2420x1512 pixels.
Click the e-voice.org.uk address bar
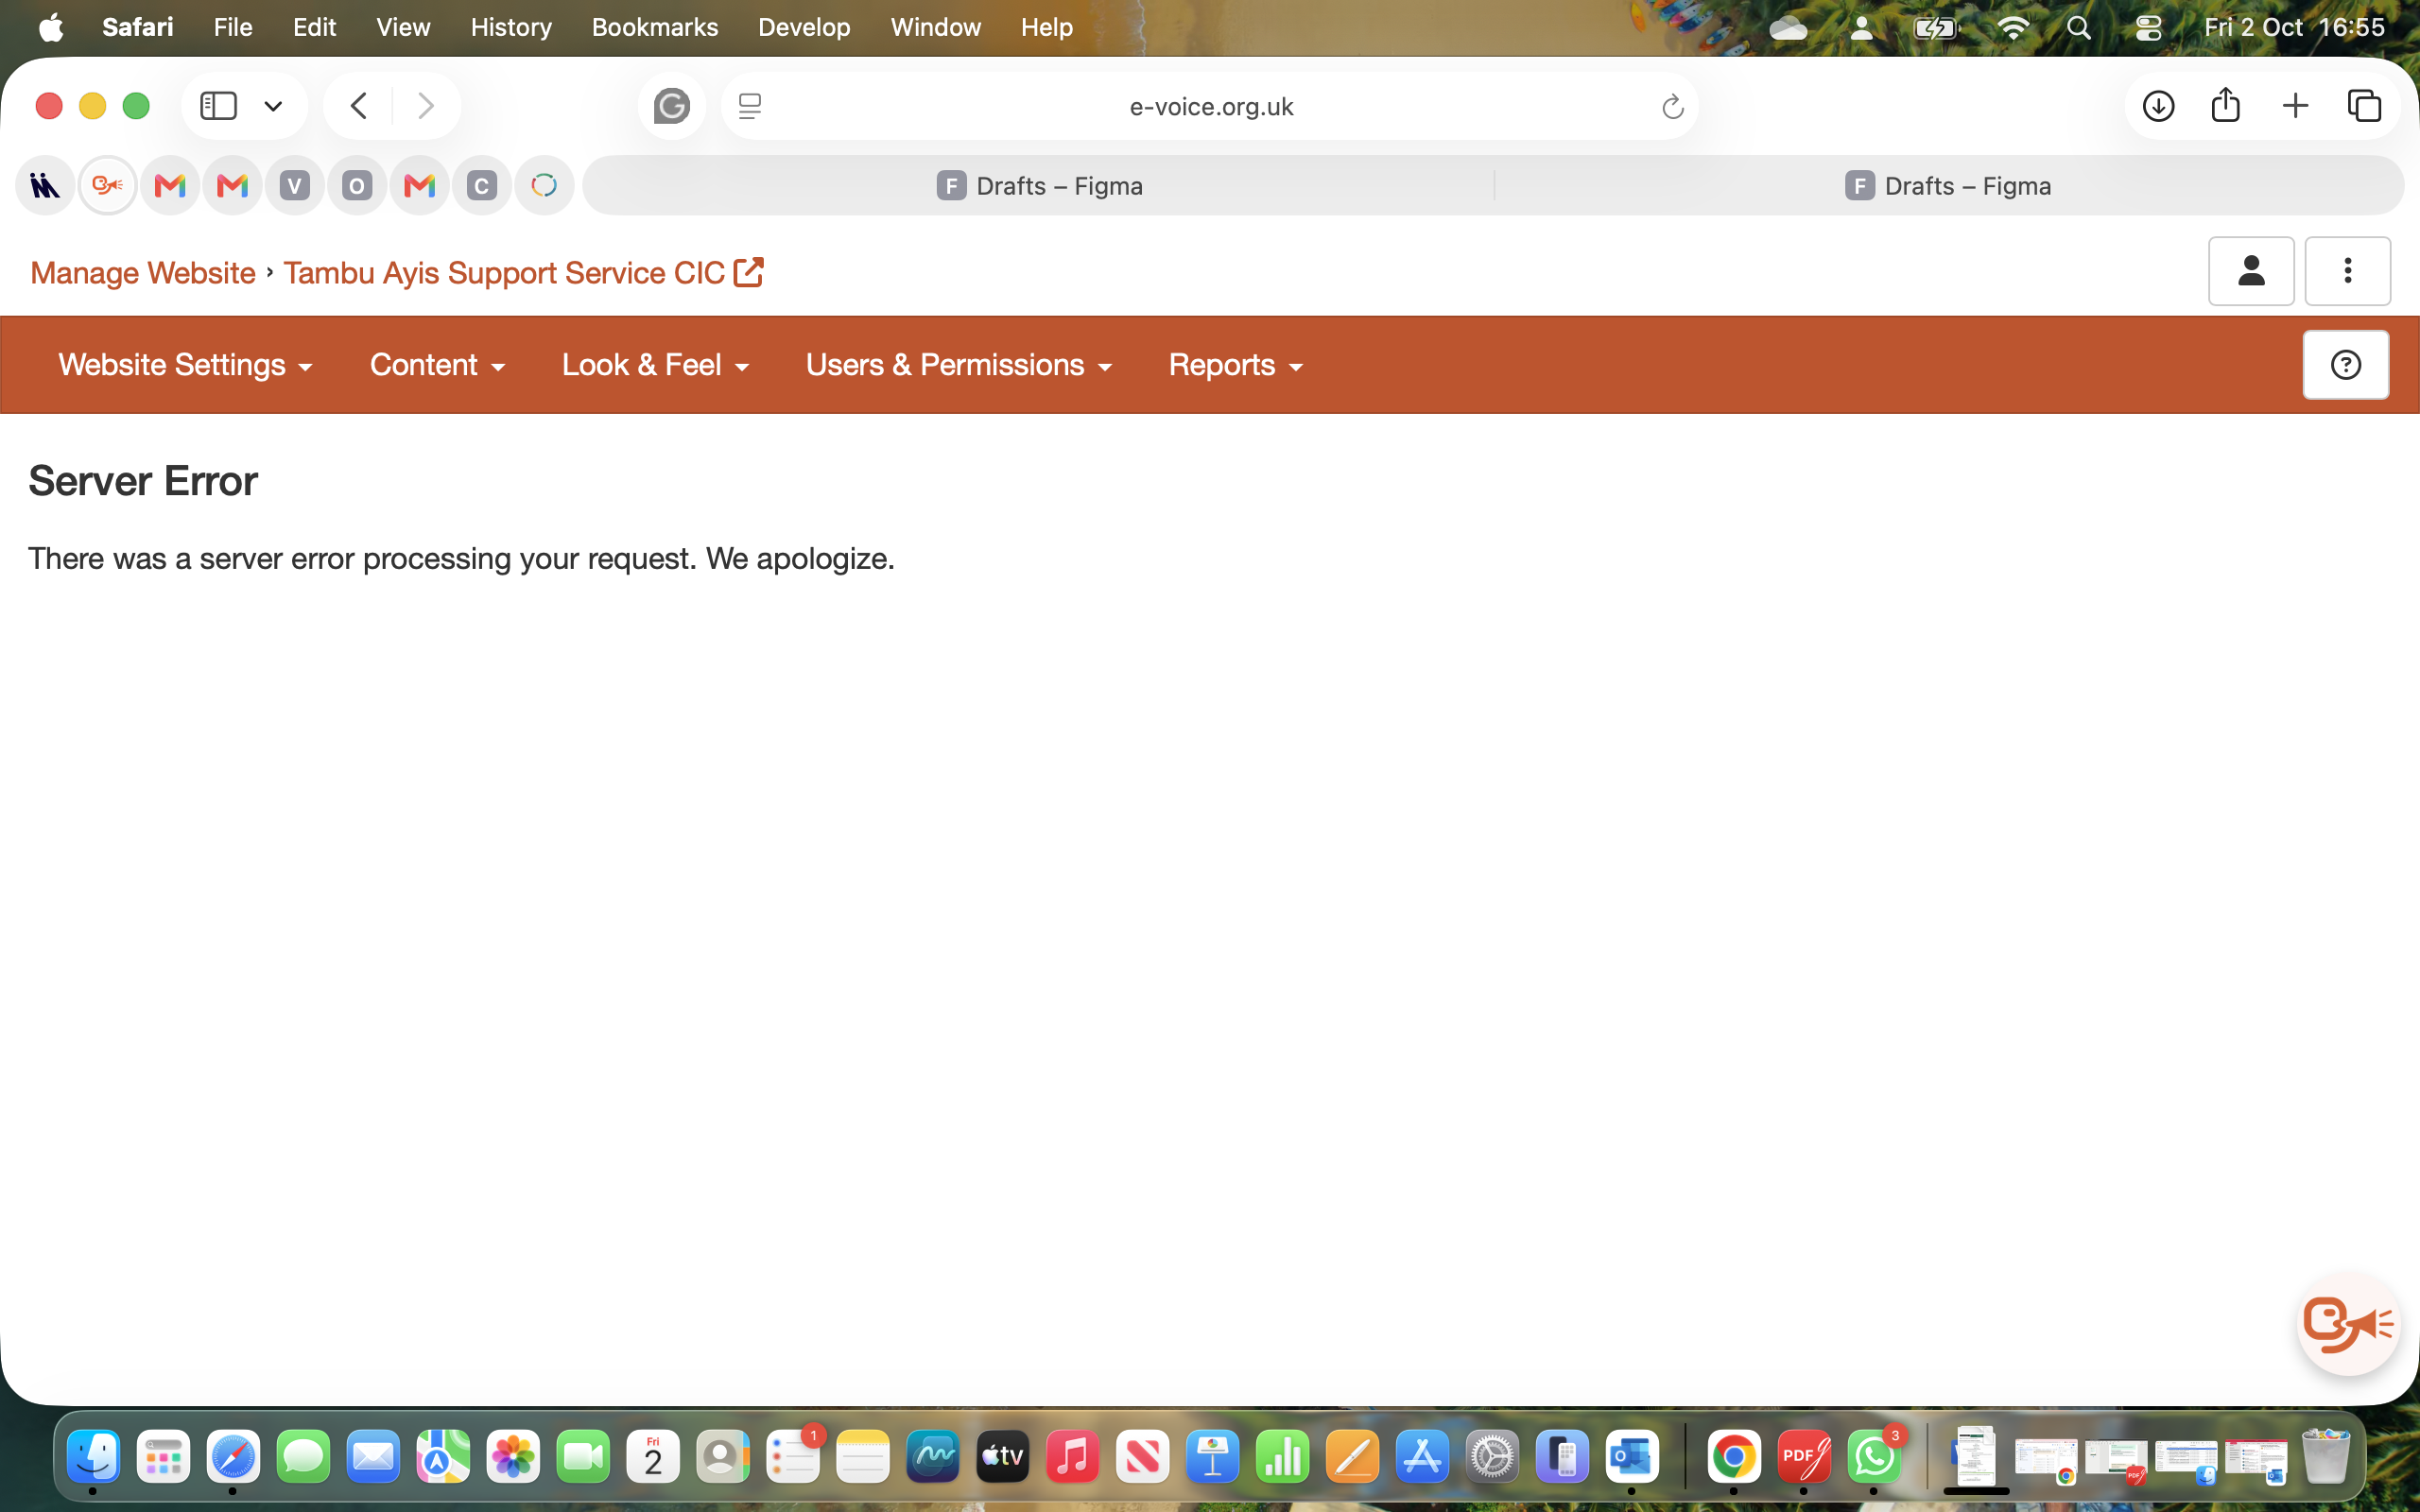pyautogui.click(x=1210, y=106)
